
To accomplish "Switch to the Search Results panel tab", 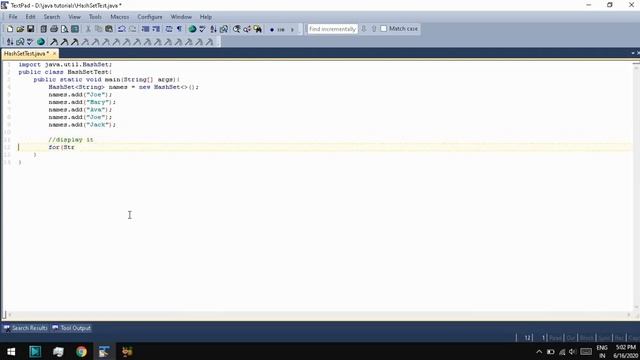I will coord(26,328).
